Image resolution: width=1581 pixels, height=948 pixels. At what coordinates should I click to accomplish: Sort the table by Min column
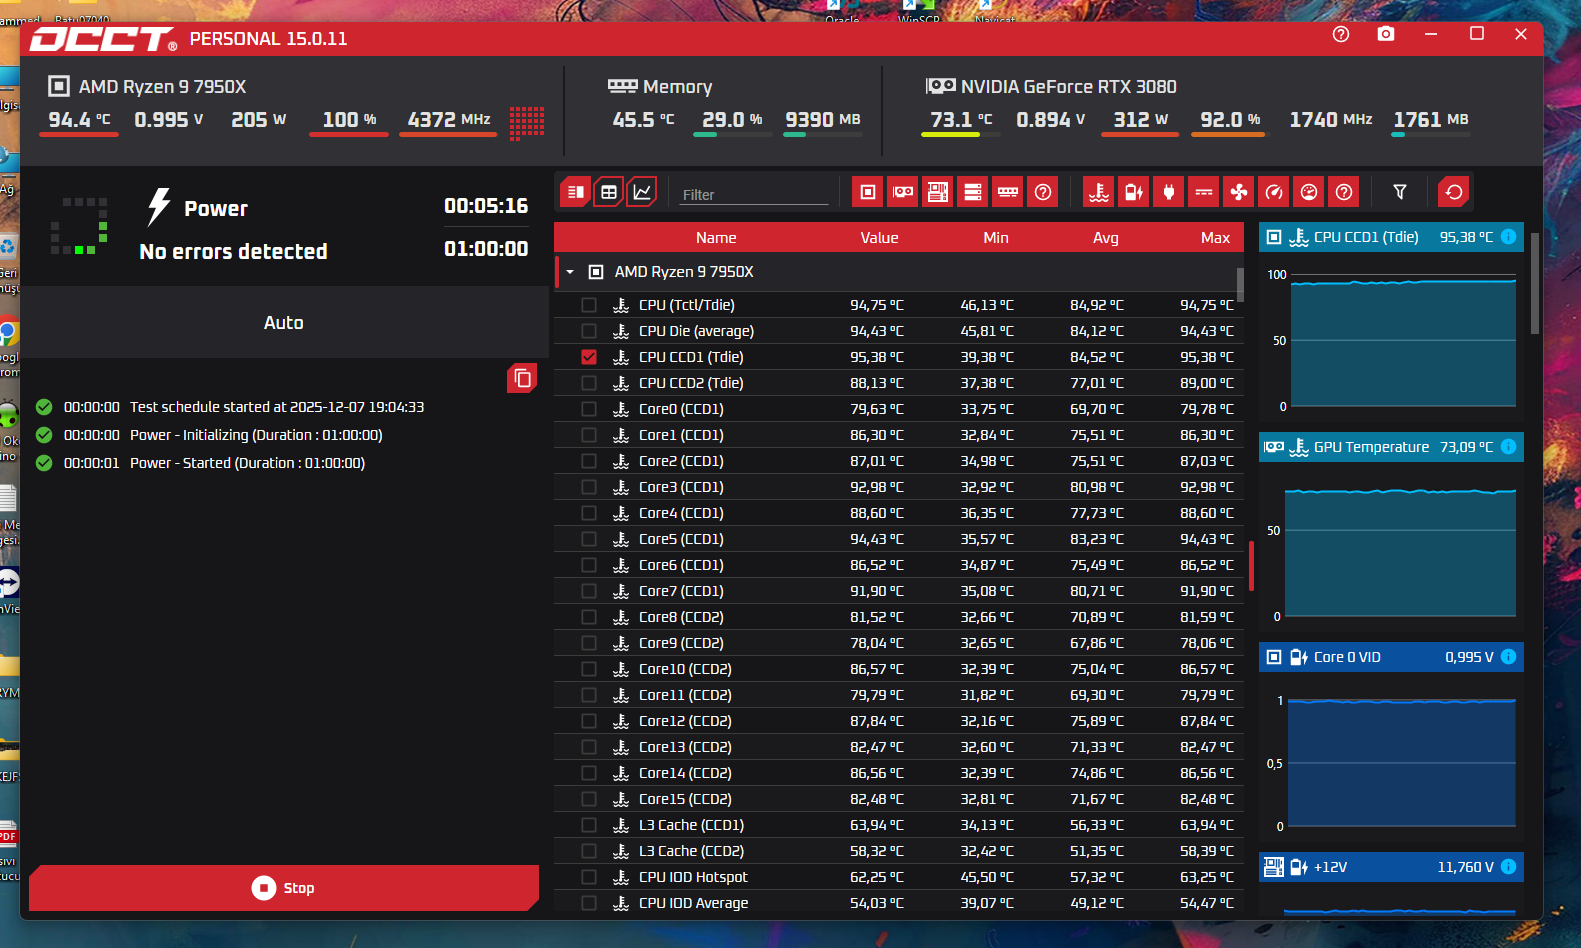[x=996, y=238]
